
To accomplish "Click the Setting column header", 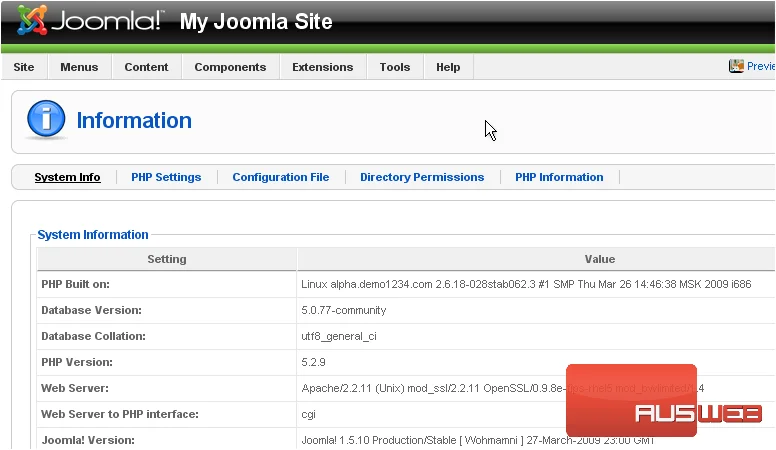I will pos(167,259).
